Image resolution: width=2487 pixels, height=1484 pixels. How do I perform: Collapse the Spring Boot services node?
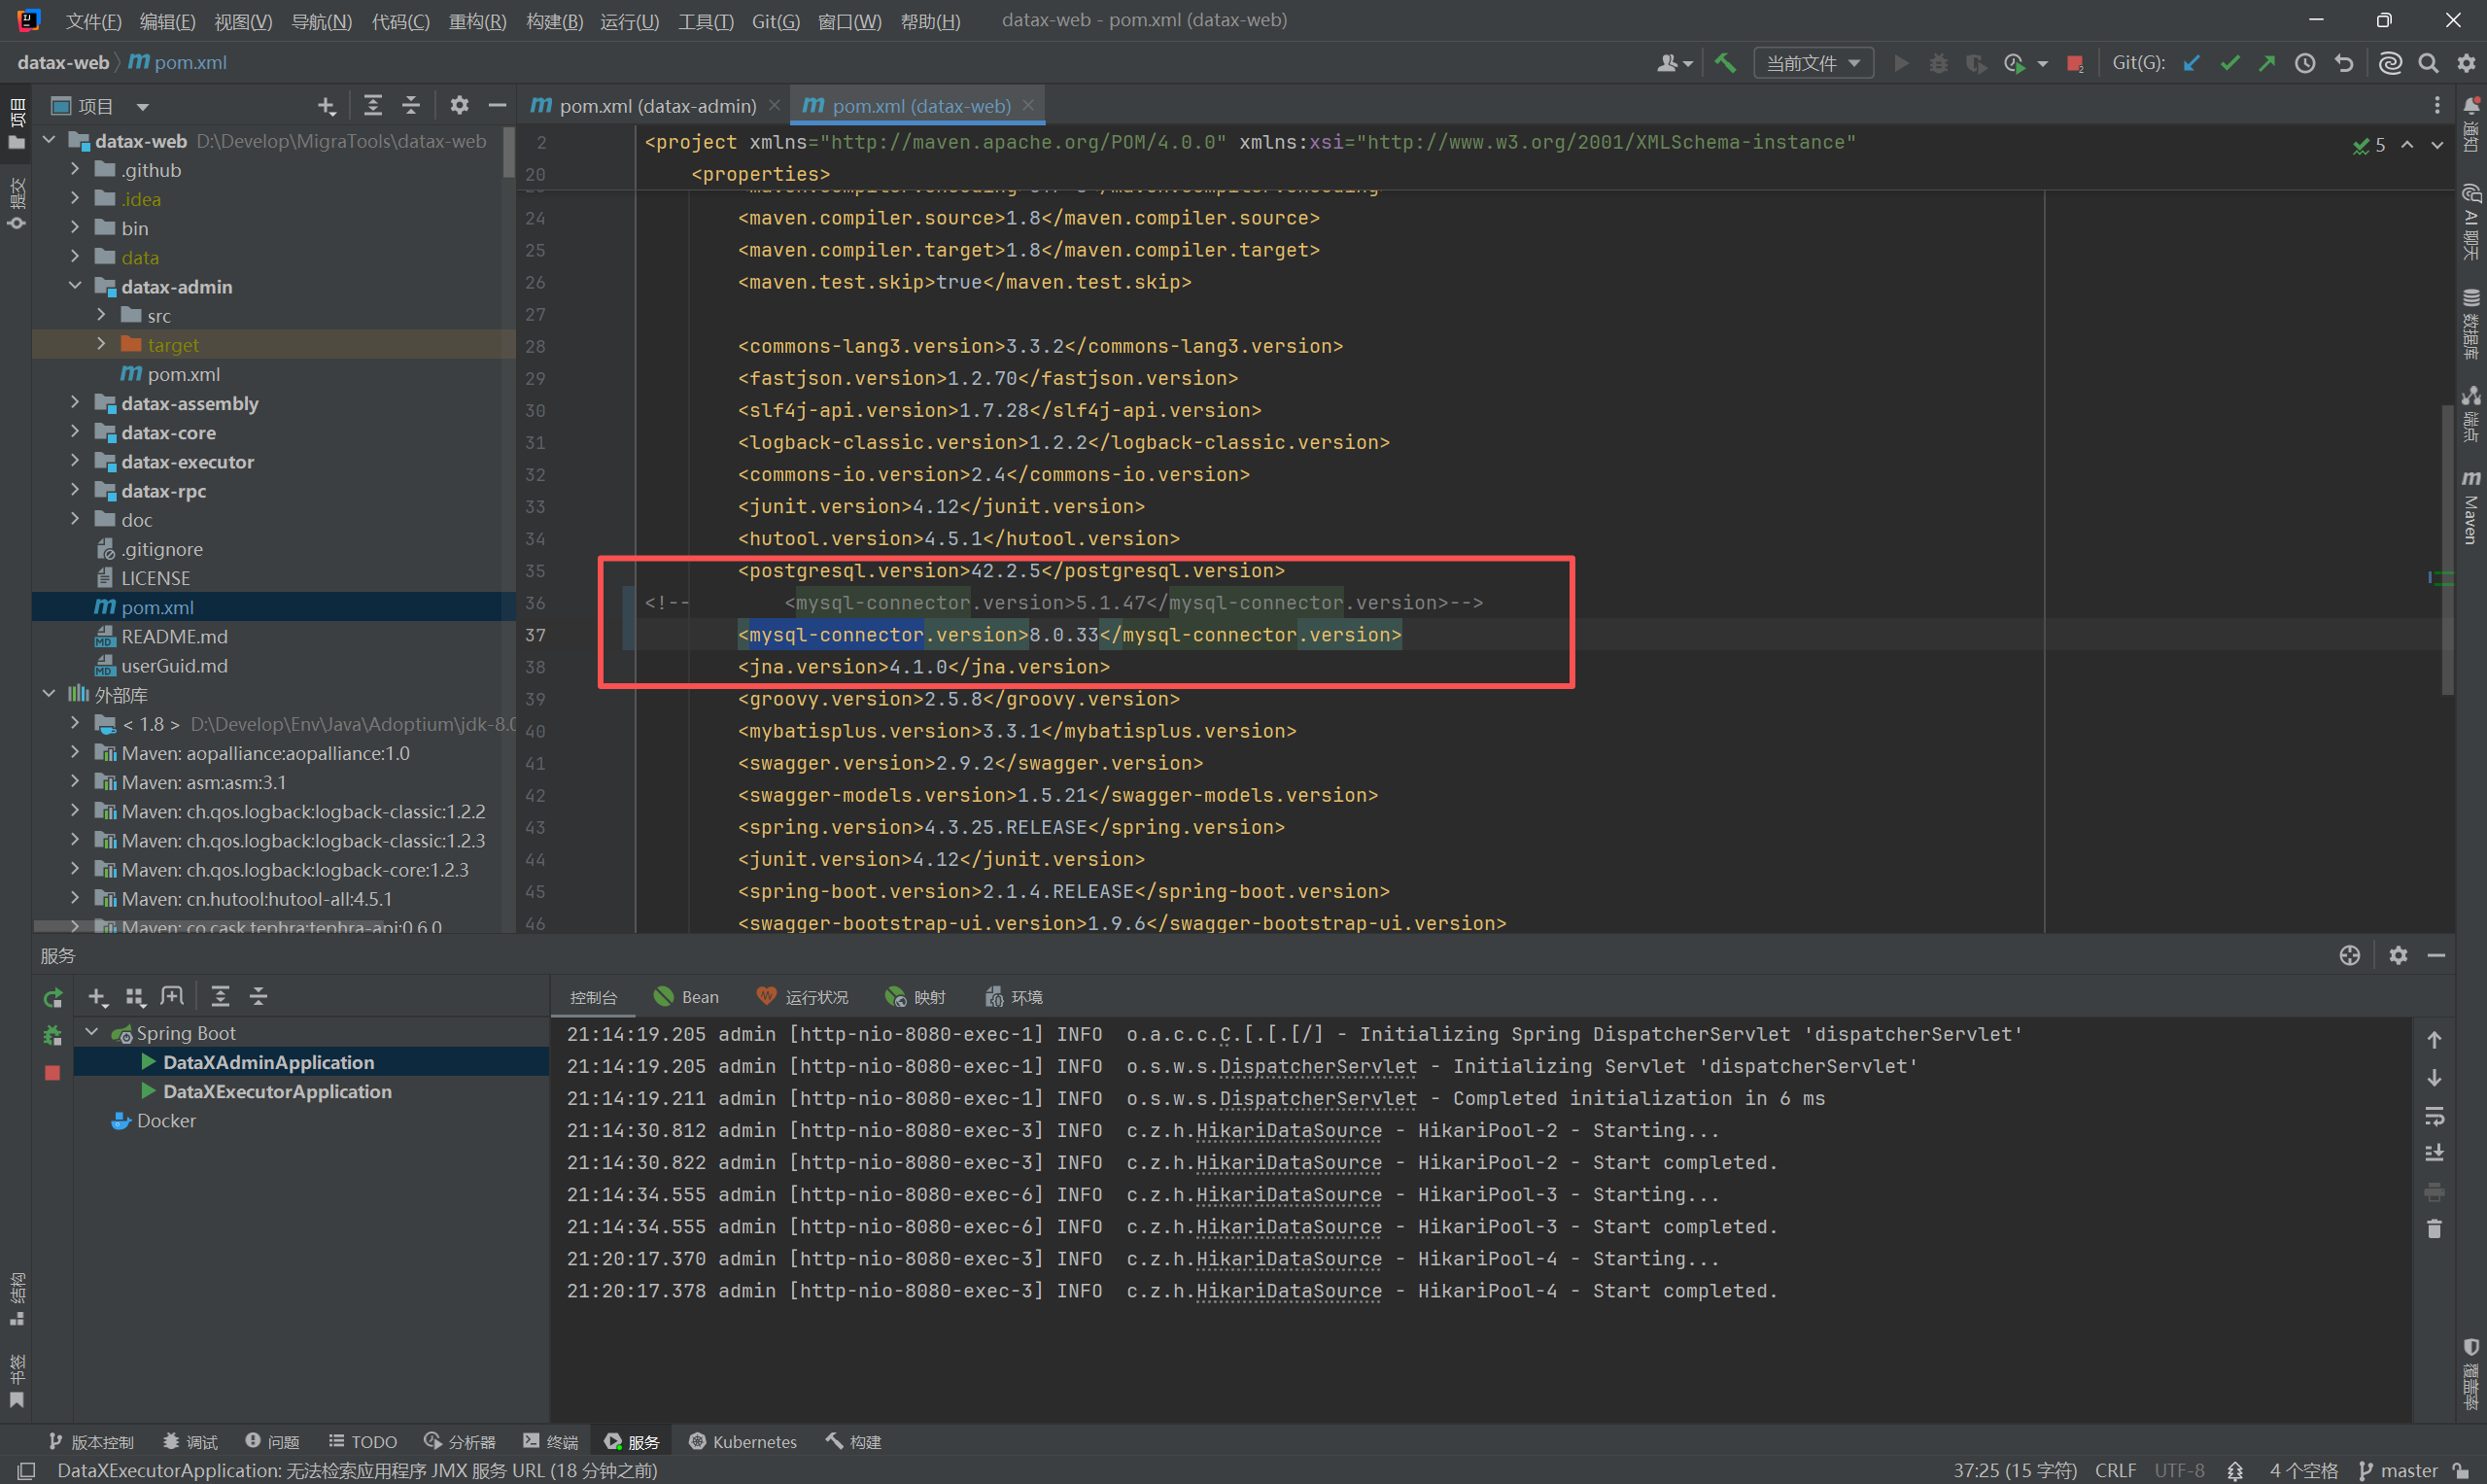(x=92, y=1032)
